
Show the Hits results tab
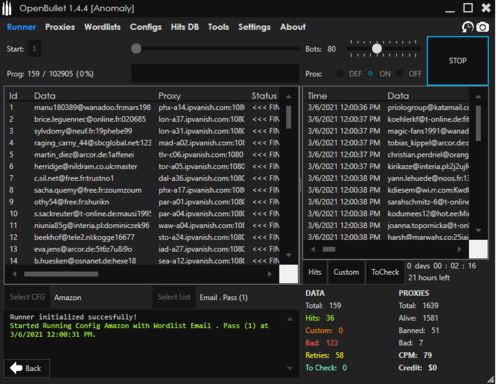click(x=315, y=272)
